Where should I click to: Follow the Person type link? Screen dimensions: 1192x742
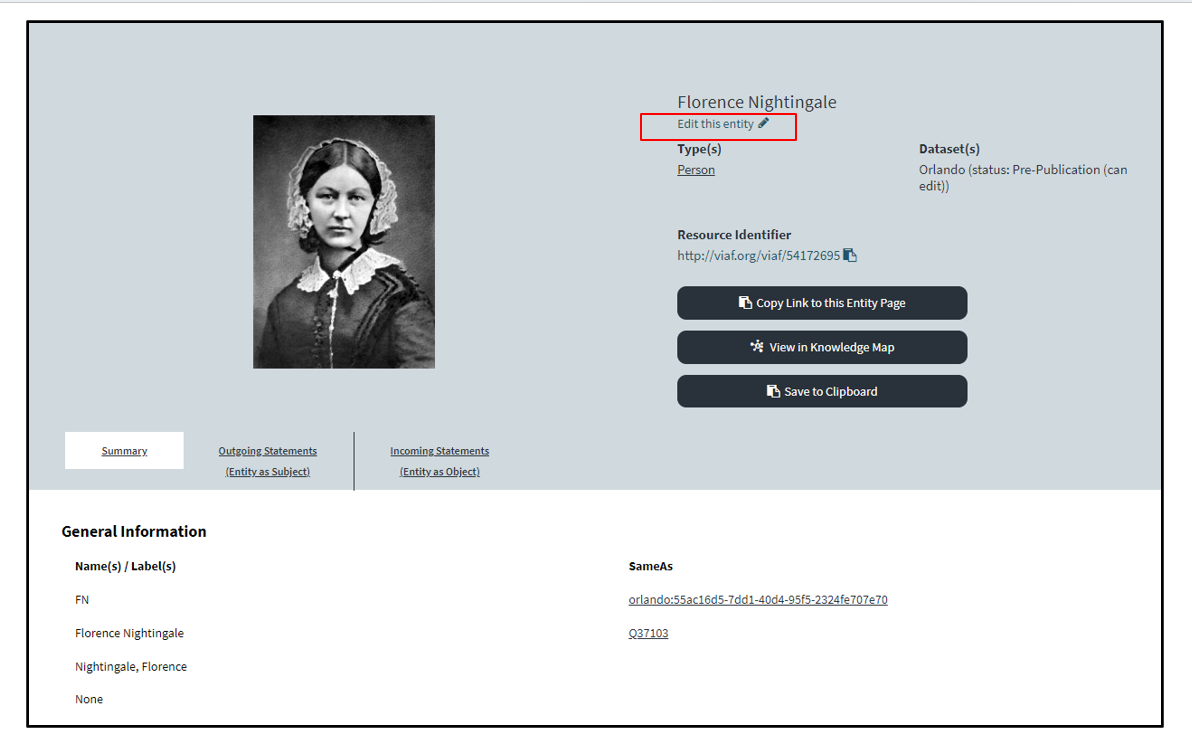coord(696,170)
